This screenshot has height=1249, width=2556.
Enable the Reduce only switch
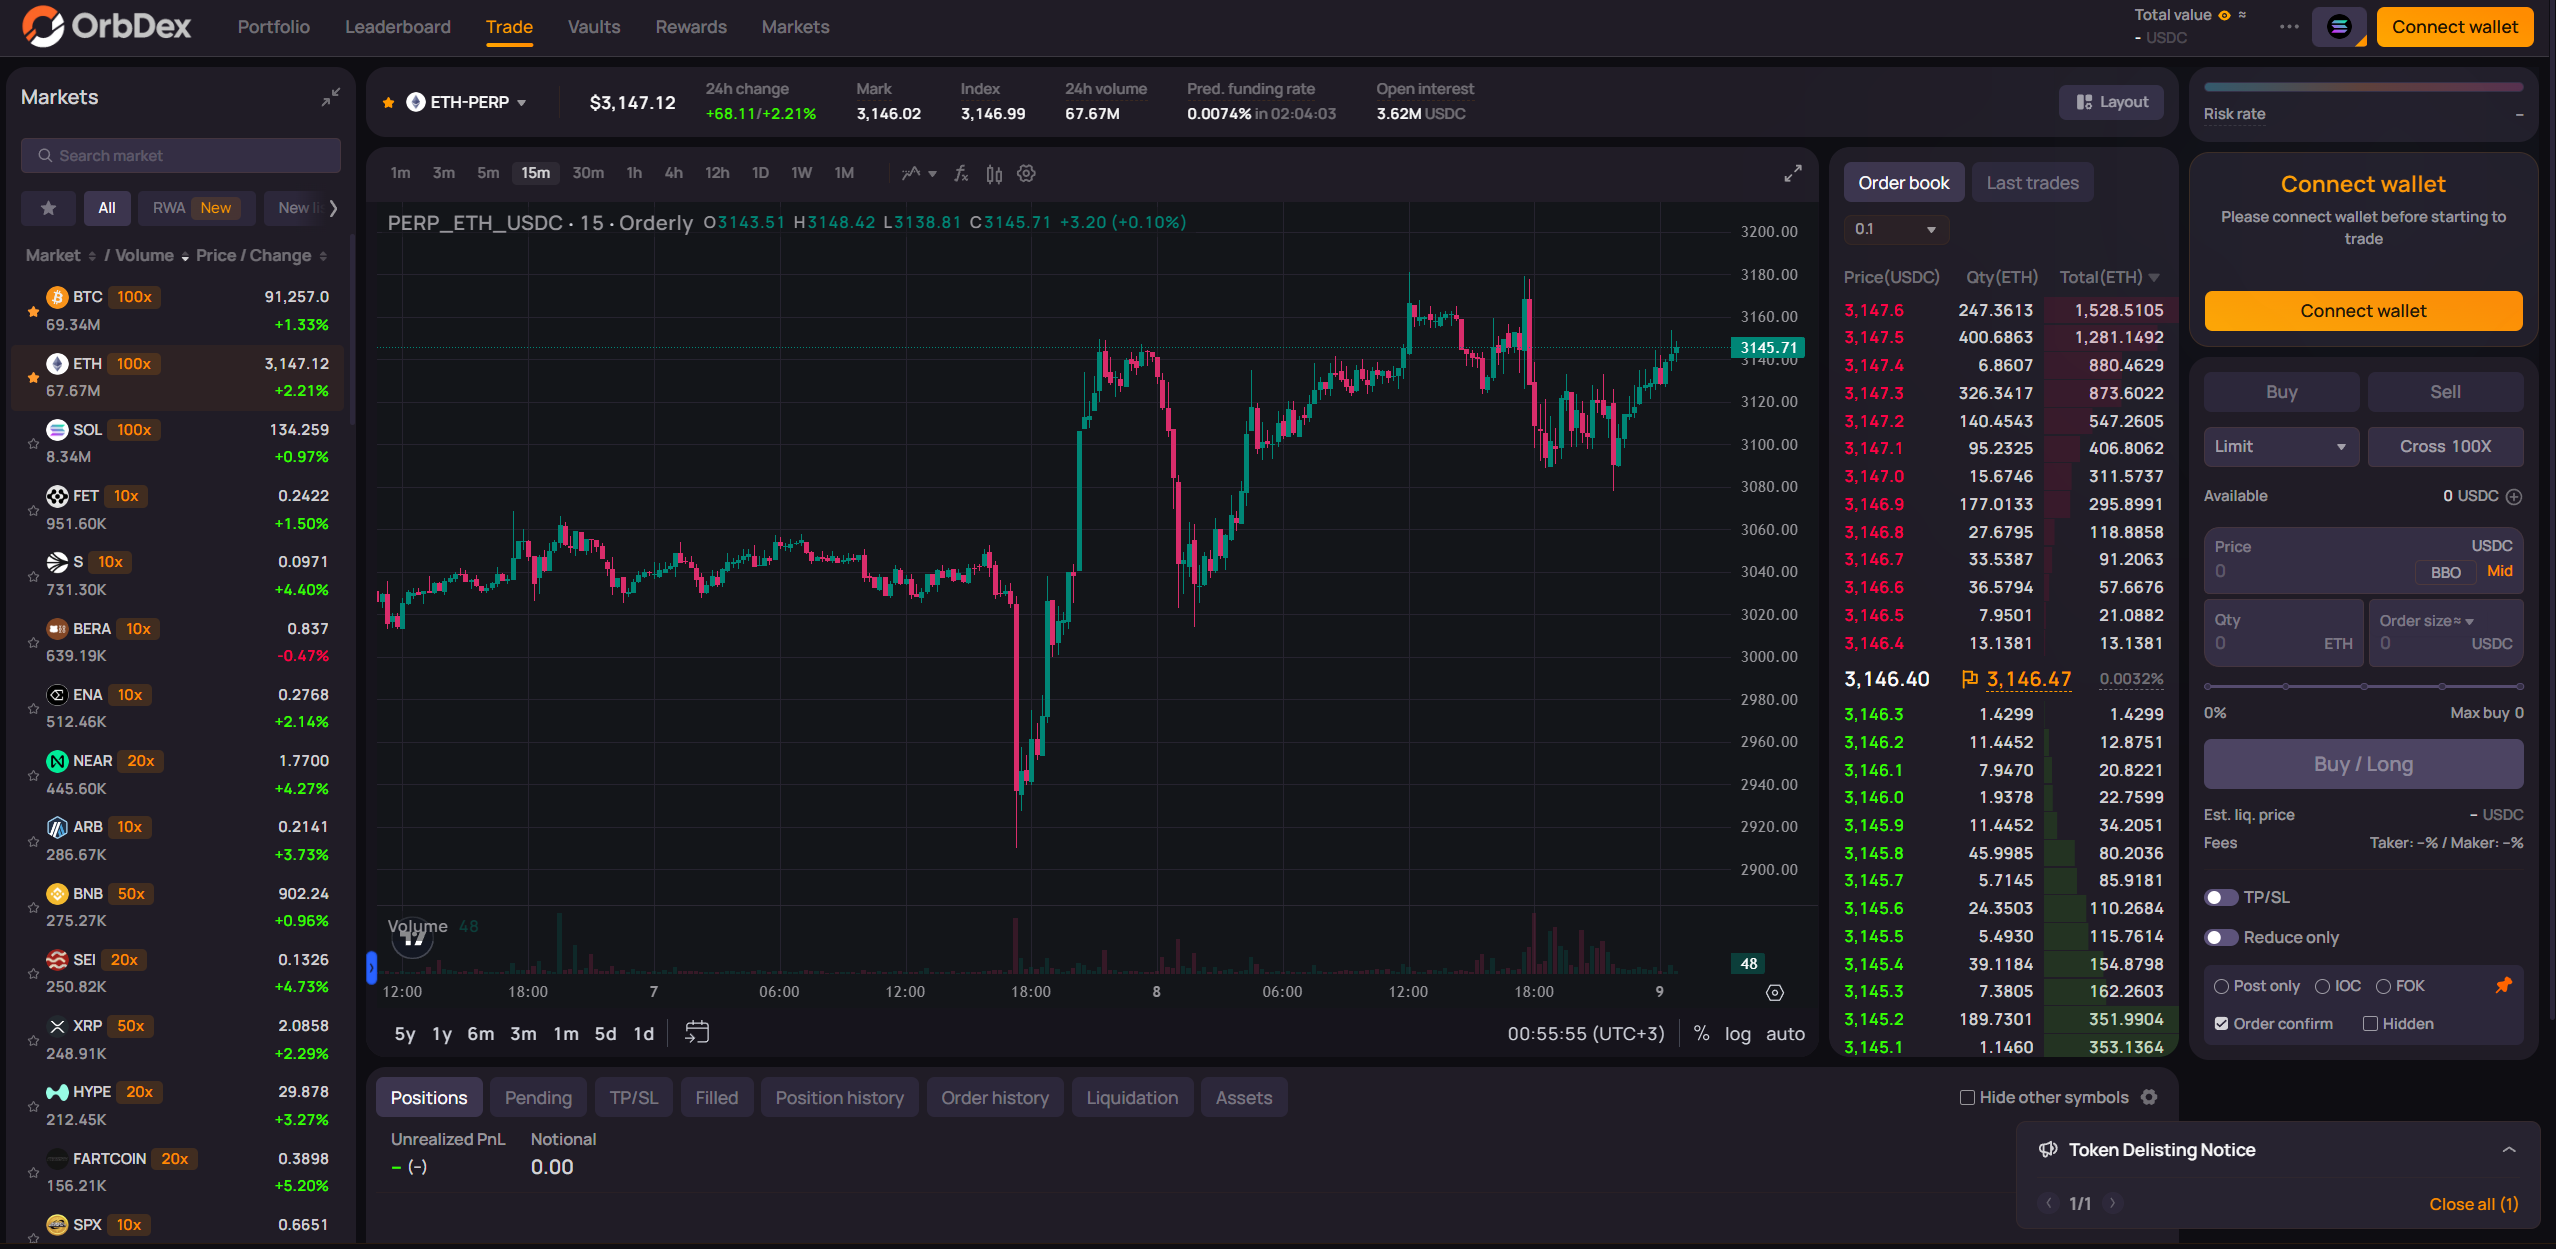click(2221, 937)
